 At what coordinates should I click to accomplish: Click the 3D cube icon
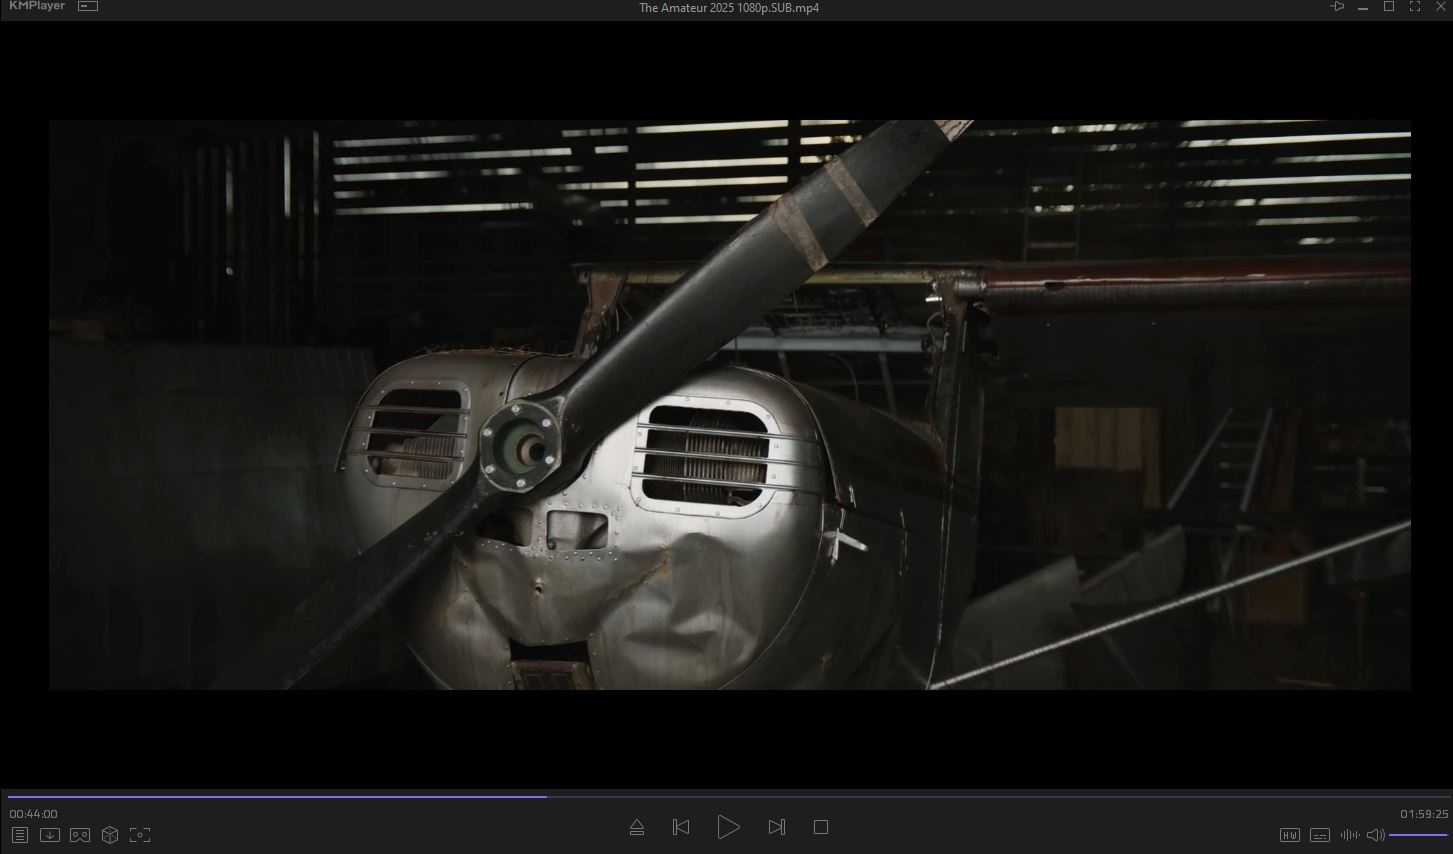[x=110, y=835]
